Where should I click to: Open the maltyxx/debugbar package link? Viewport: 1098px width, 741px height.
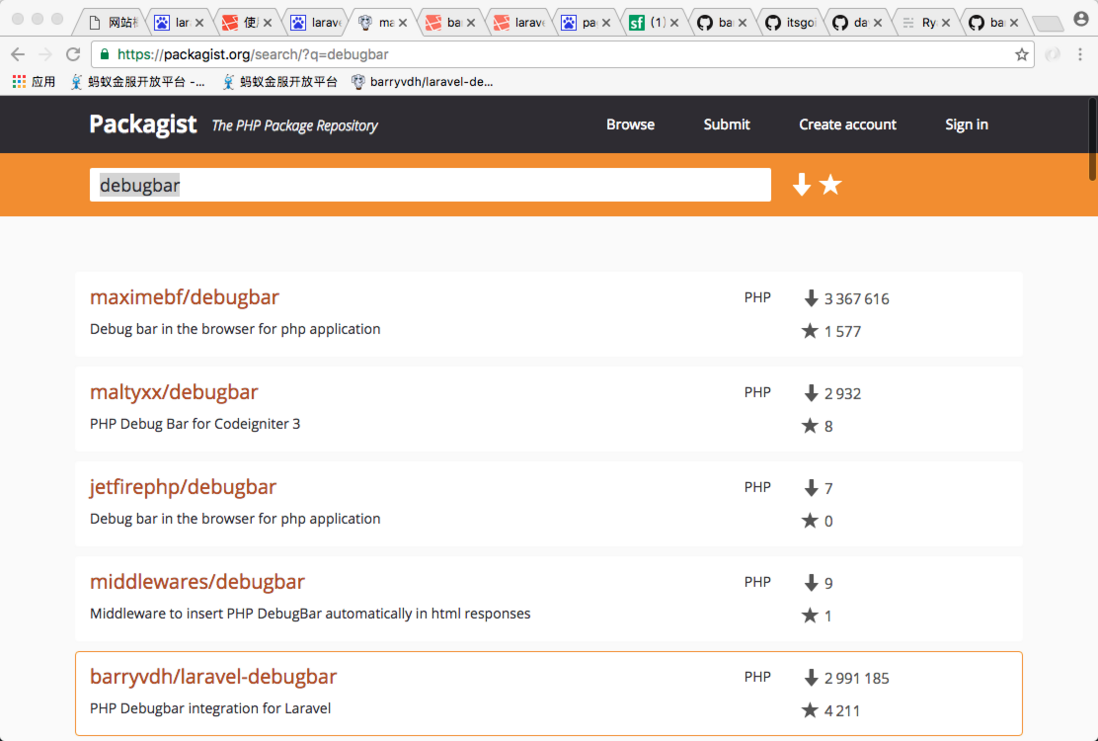pyautogui.click(x=174, y=392)
